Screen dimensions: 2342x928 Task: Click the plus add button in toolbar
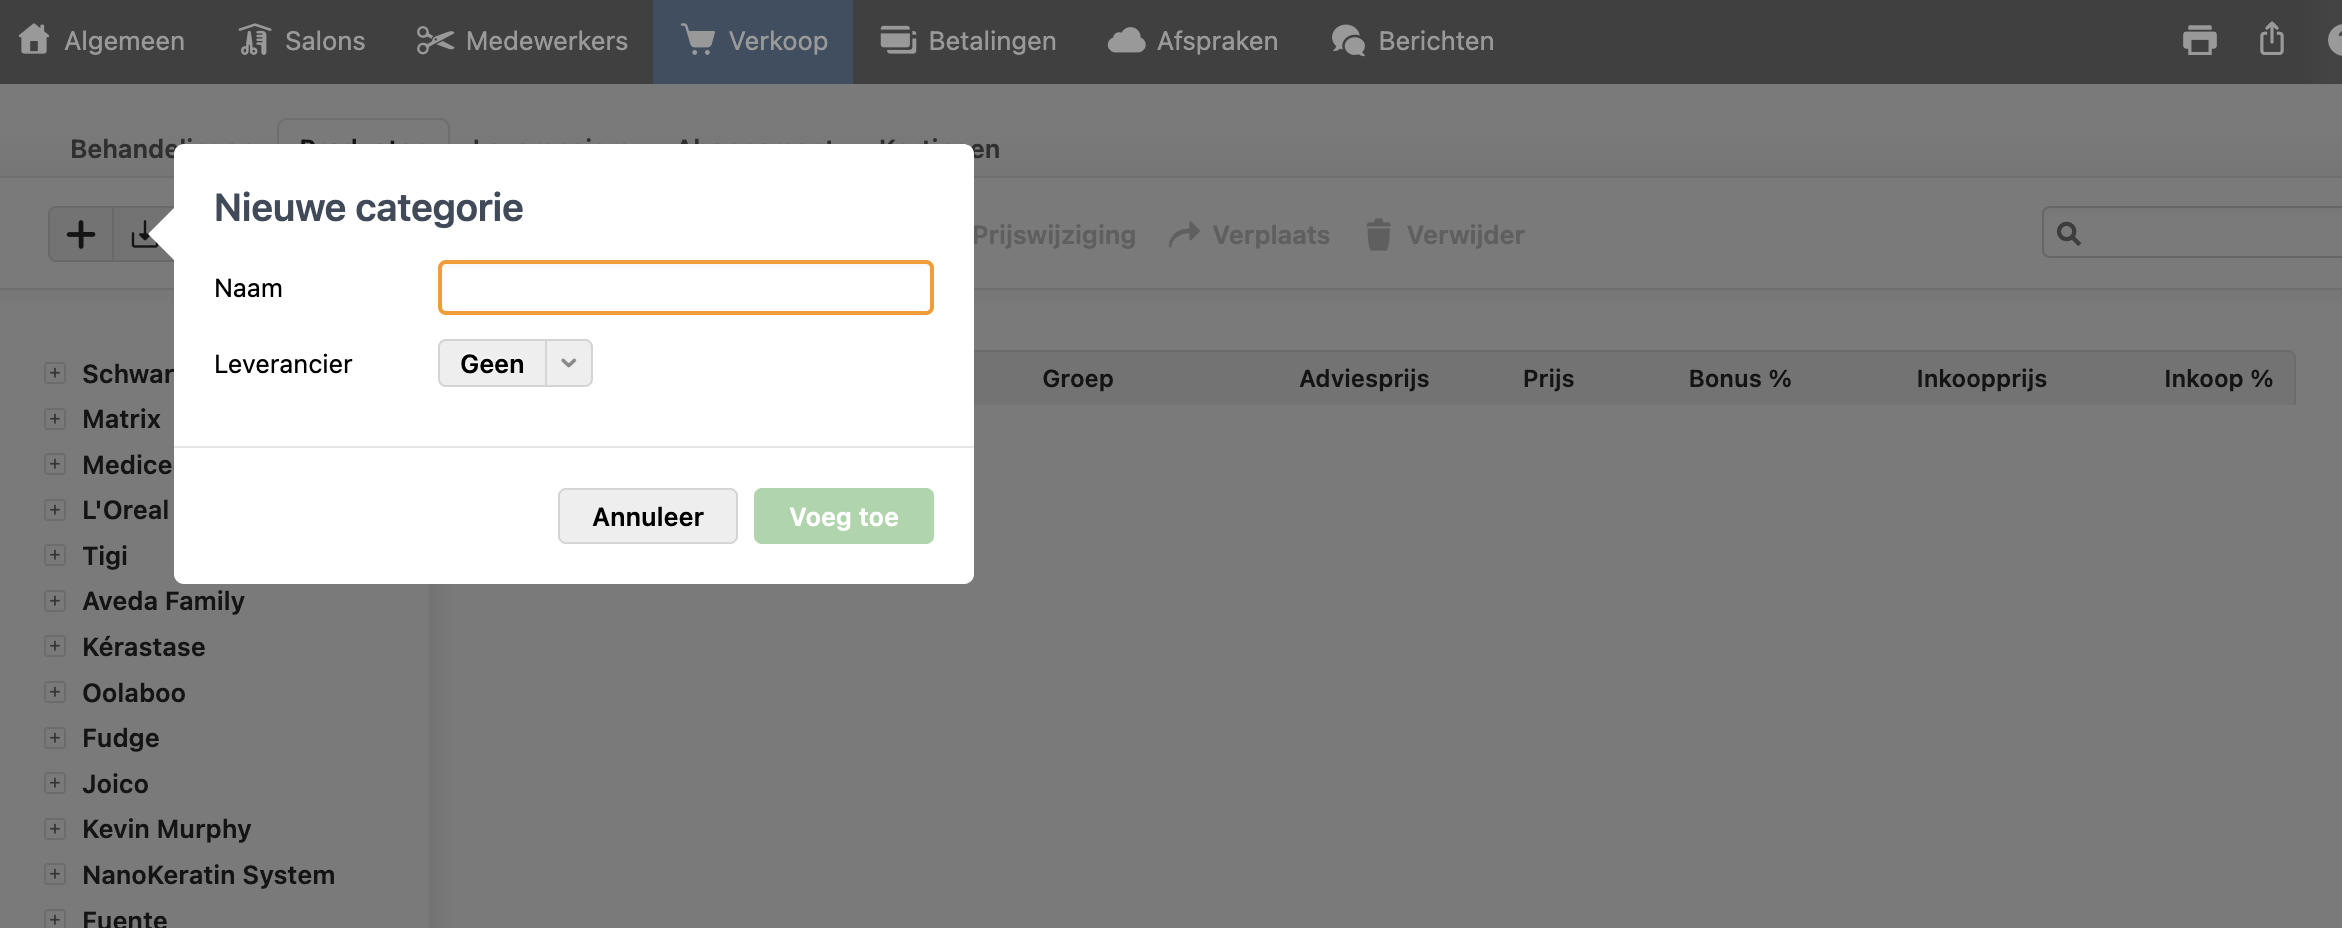tap(81, 235)
